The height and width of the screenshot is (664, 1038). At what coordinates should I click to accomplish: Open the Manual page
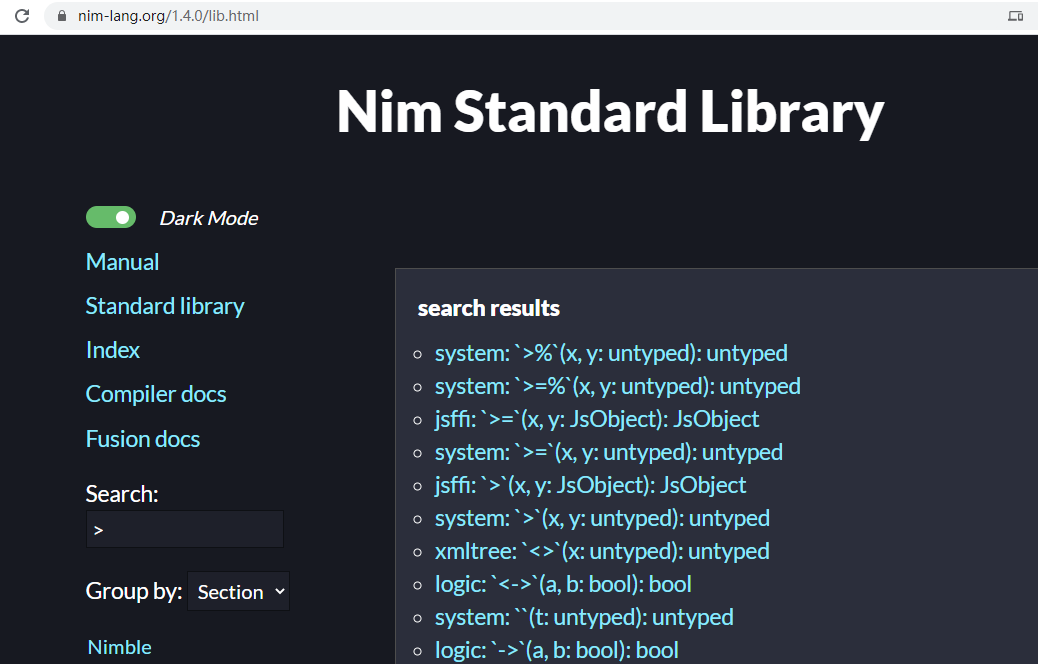(x=122, y=261)
